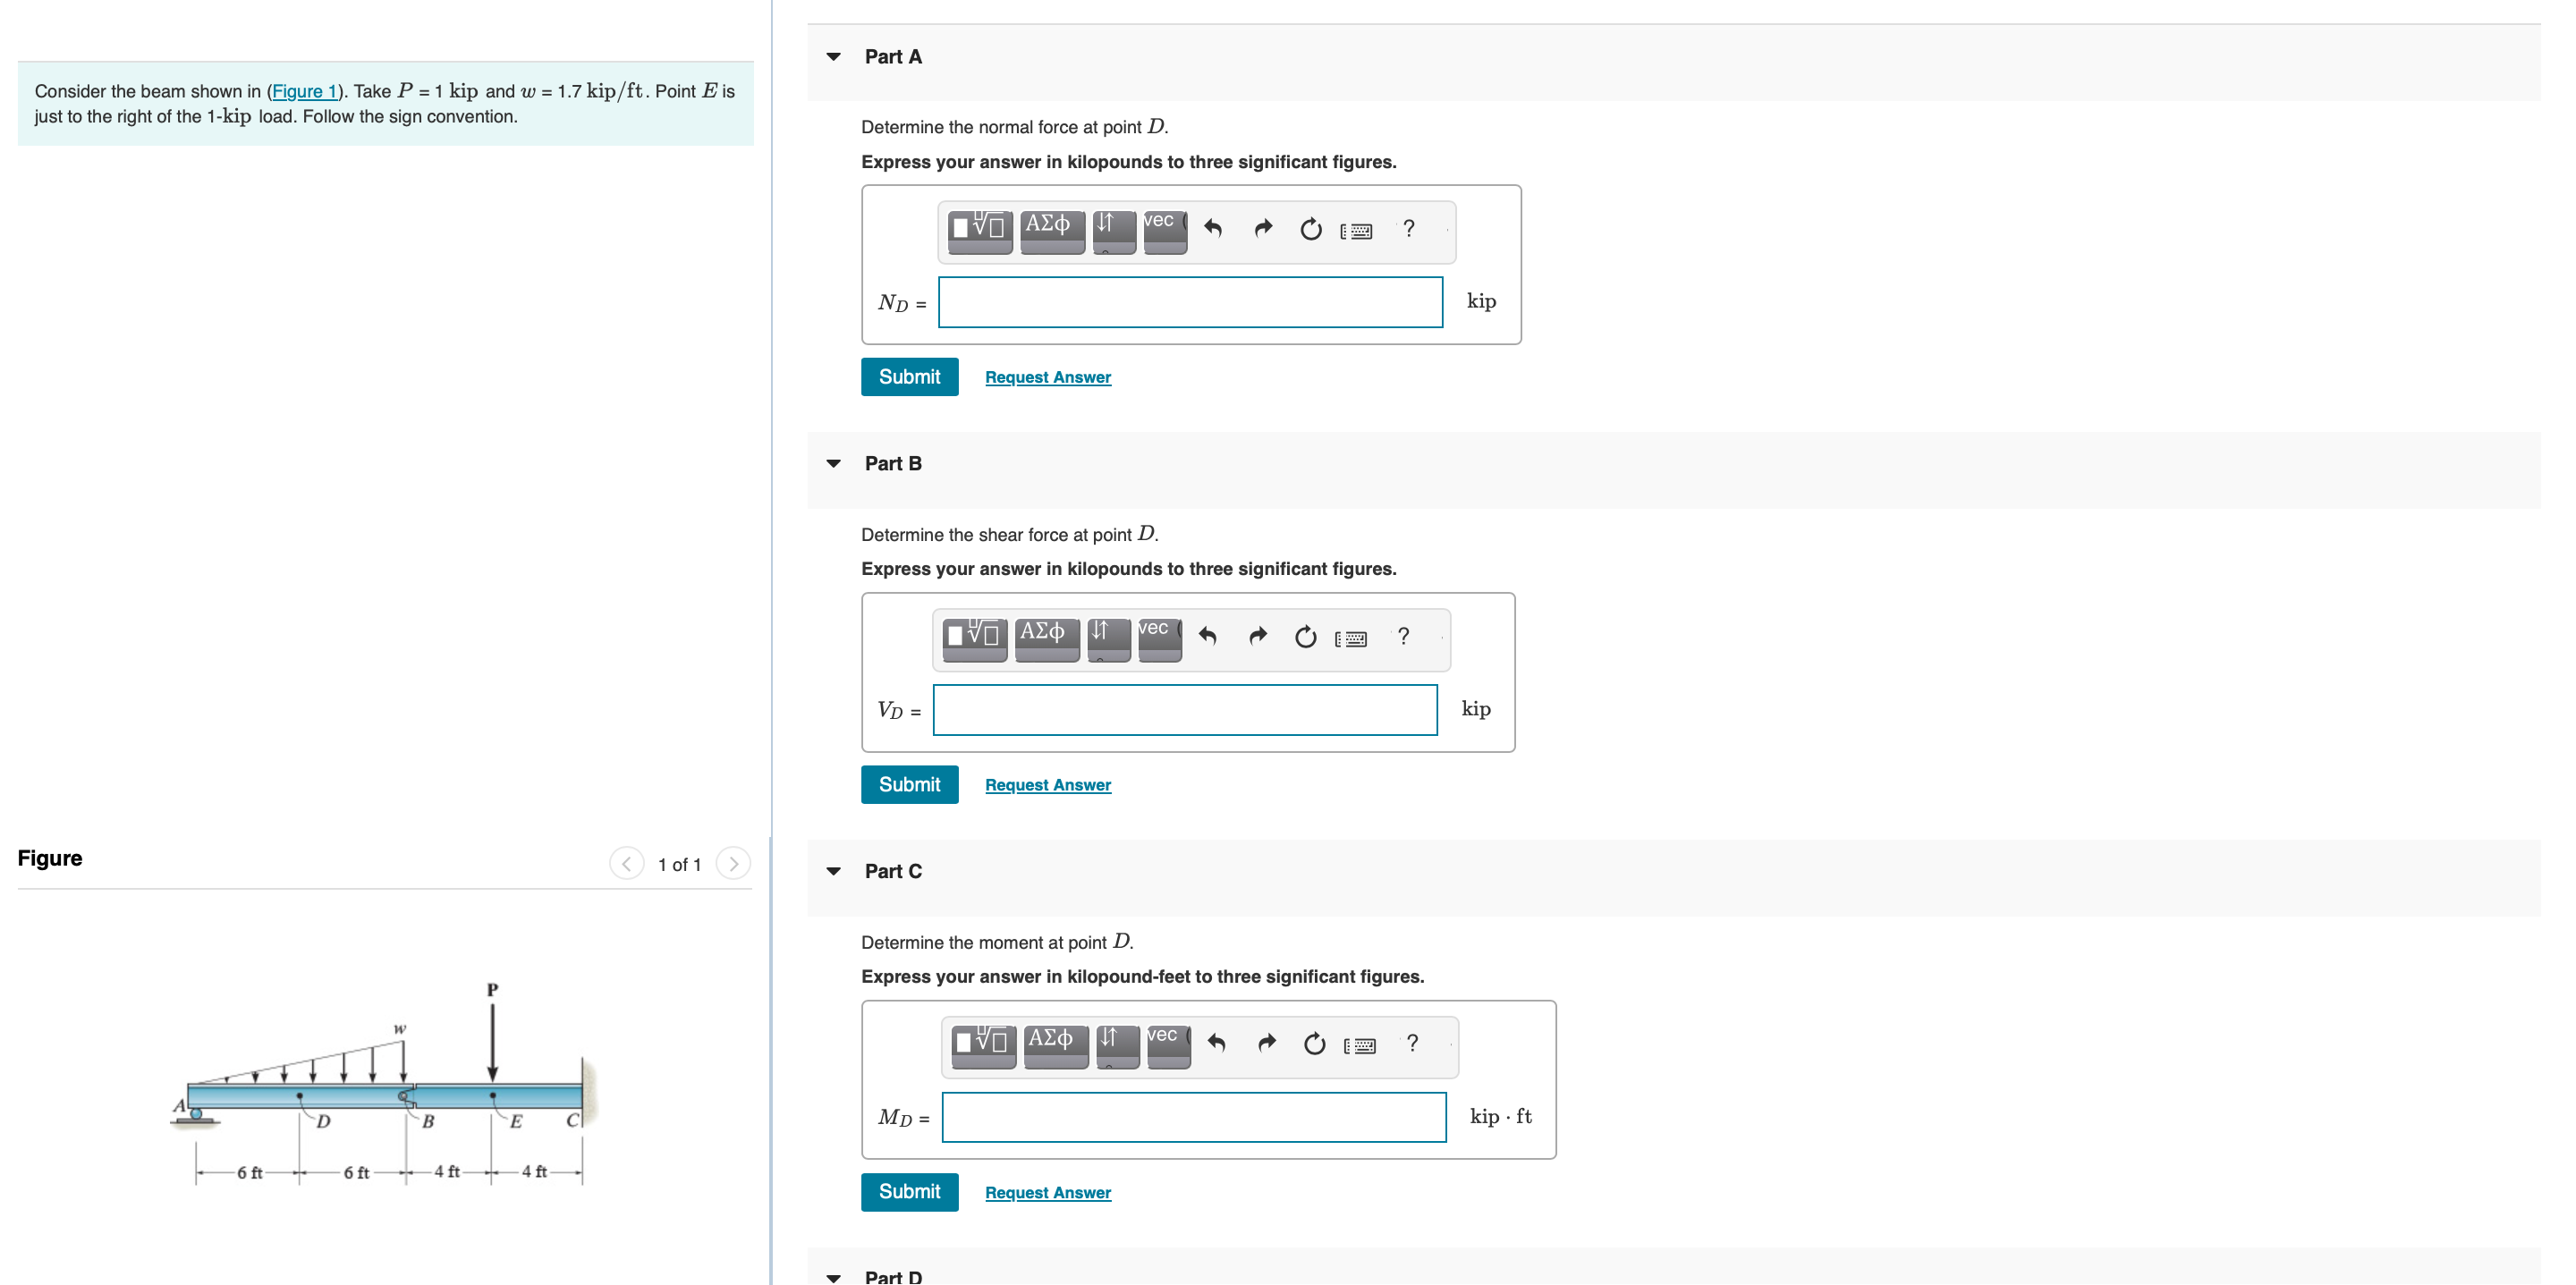
Task: Click the beam figure diagram
Action: click(385, 1086)
